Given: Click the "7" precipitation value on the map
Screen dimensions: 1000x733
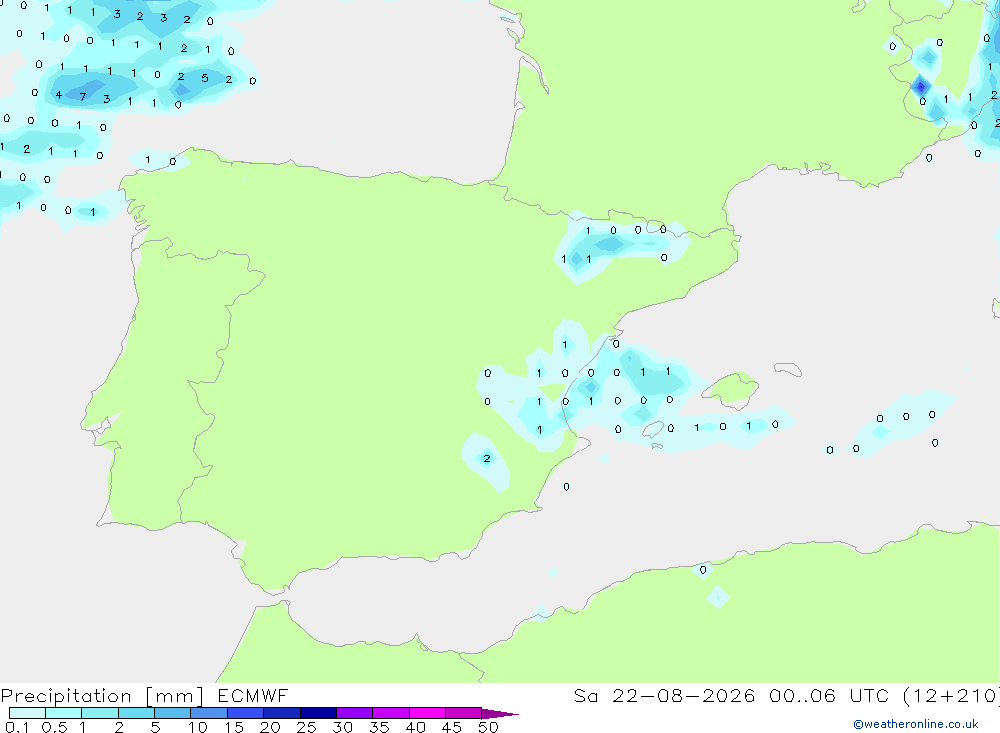Looking at the screenshot, I should (x=83, y=97).
